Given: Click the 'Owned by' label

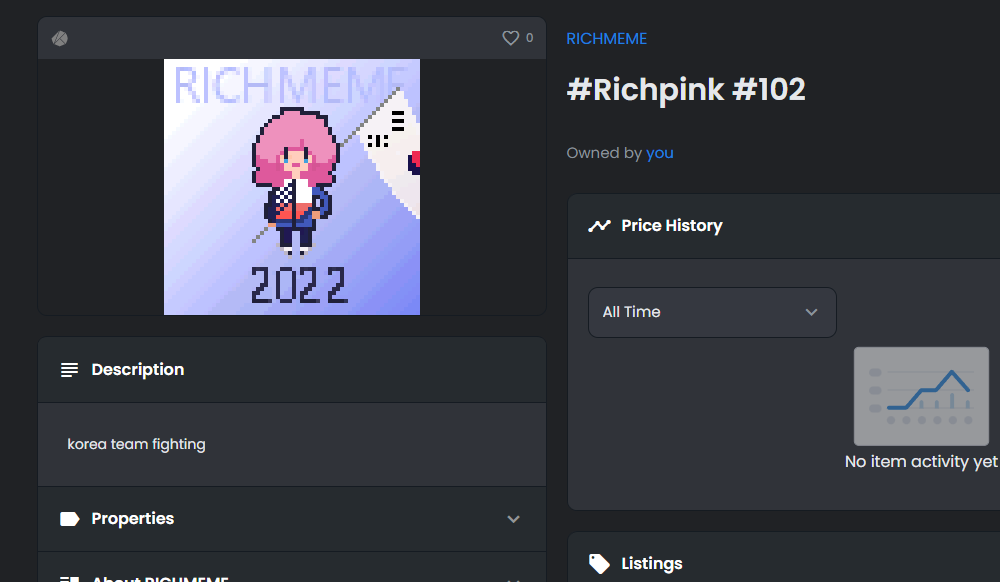Looking at the screenshot, I should tap(604, 153).
